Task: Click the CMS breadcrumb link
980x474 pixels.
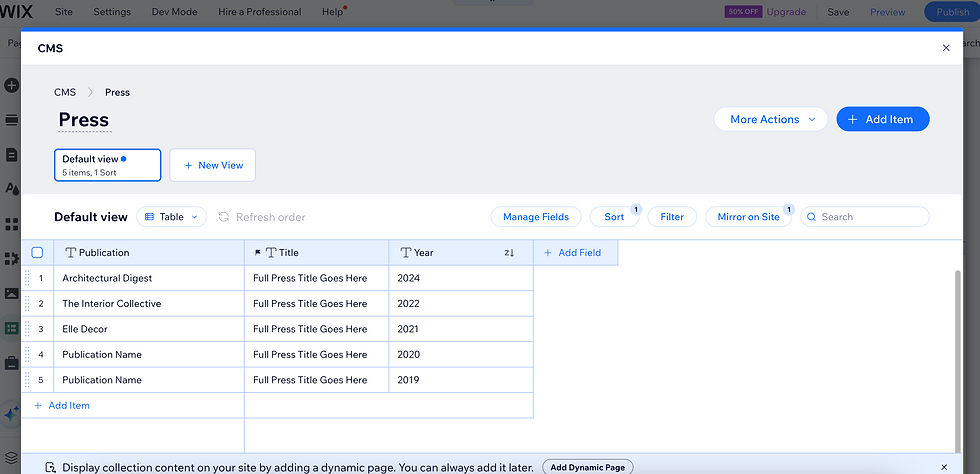Action: click(x=65, y=92)
